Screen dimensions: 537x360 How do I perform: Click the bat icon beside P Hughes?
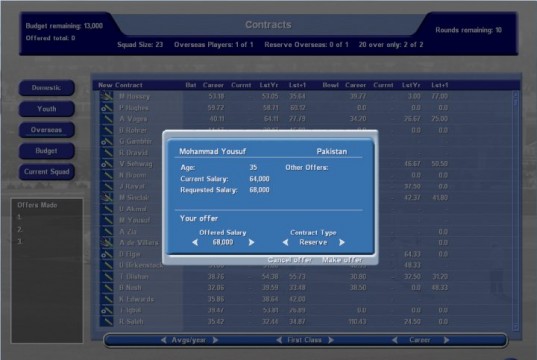click(107, 108)
